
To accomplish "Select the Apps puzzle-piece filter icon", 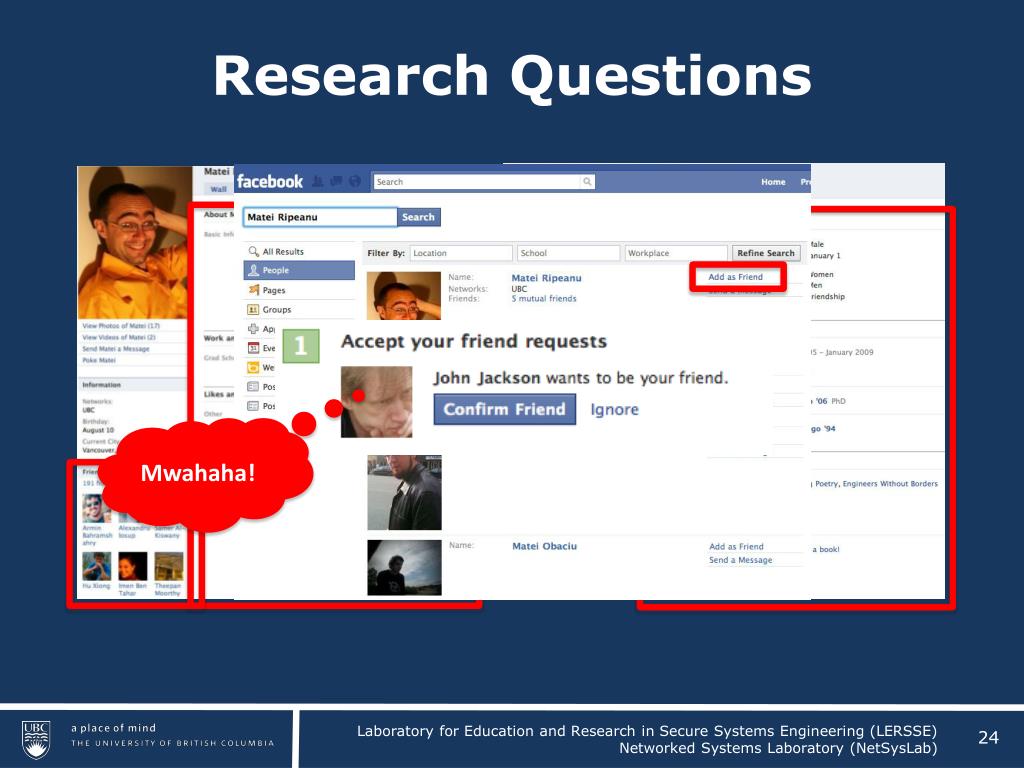I will click(x=253, y=328).
